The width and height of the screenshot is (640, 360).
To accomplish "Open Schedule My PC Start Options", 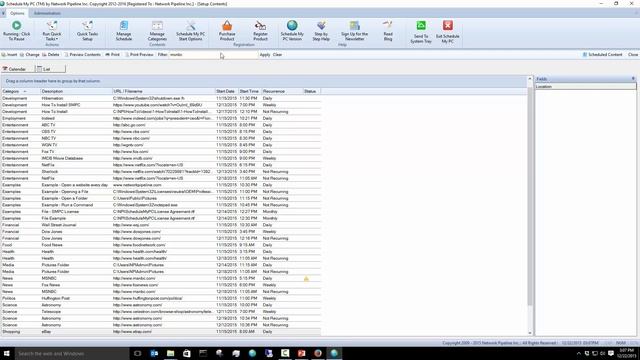I will [190, 30].
